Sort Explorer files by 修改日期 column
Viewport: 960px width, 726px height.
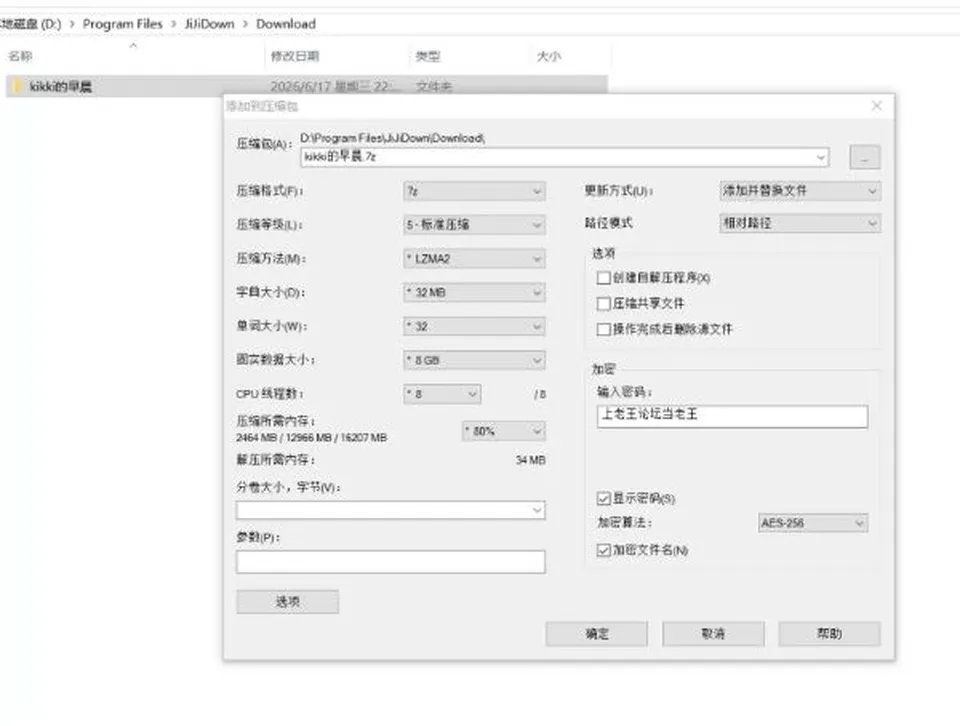295,56
